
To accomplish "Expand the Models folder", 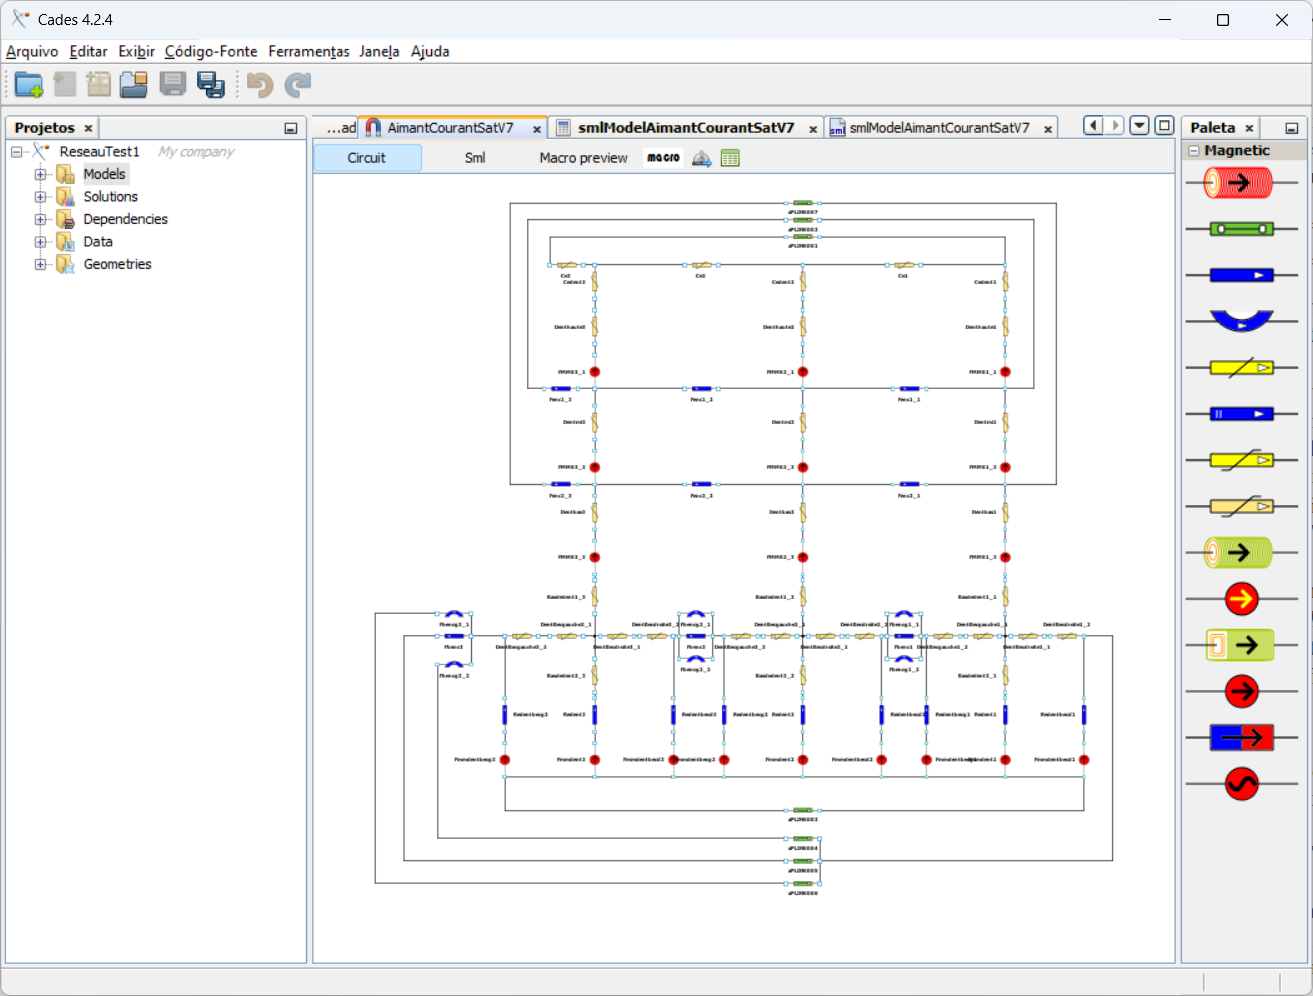I will [x=40, y=174].
